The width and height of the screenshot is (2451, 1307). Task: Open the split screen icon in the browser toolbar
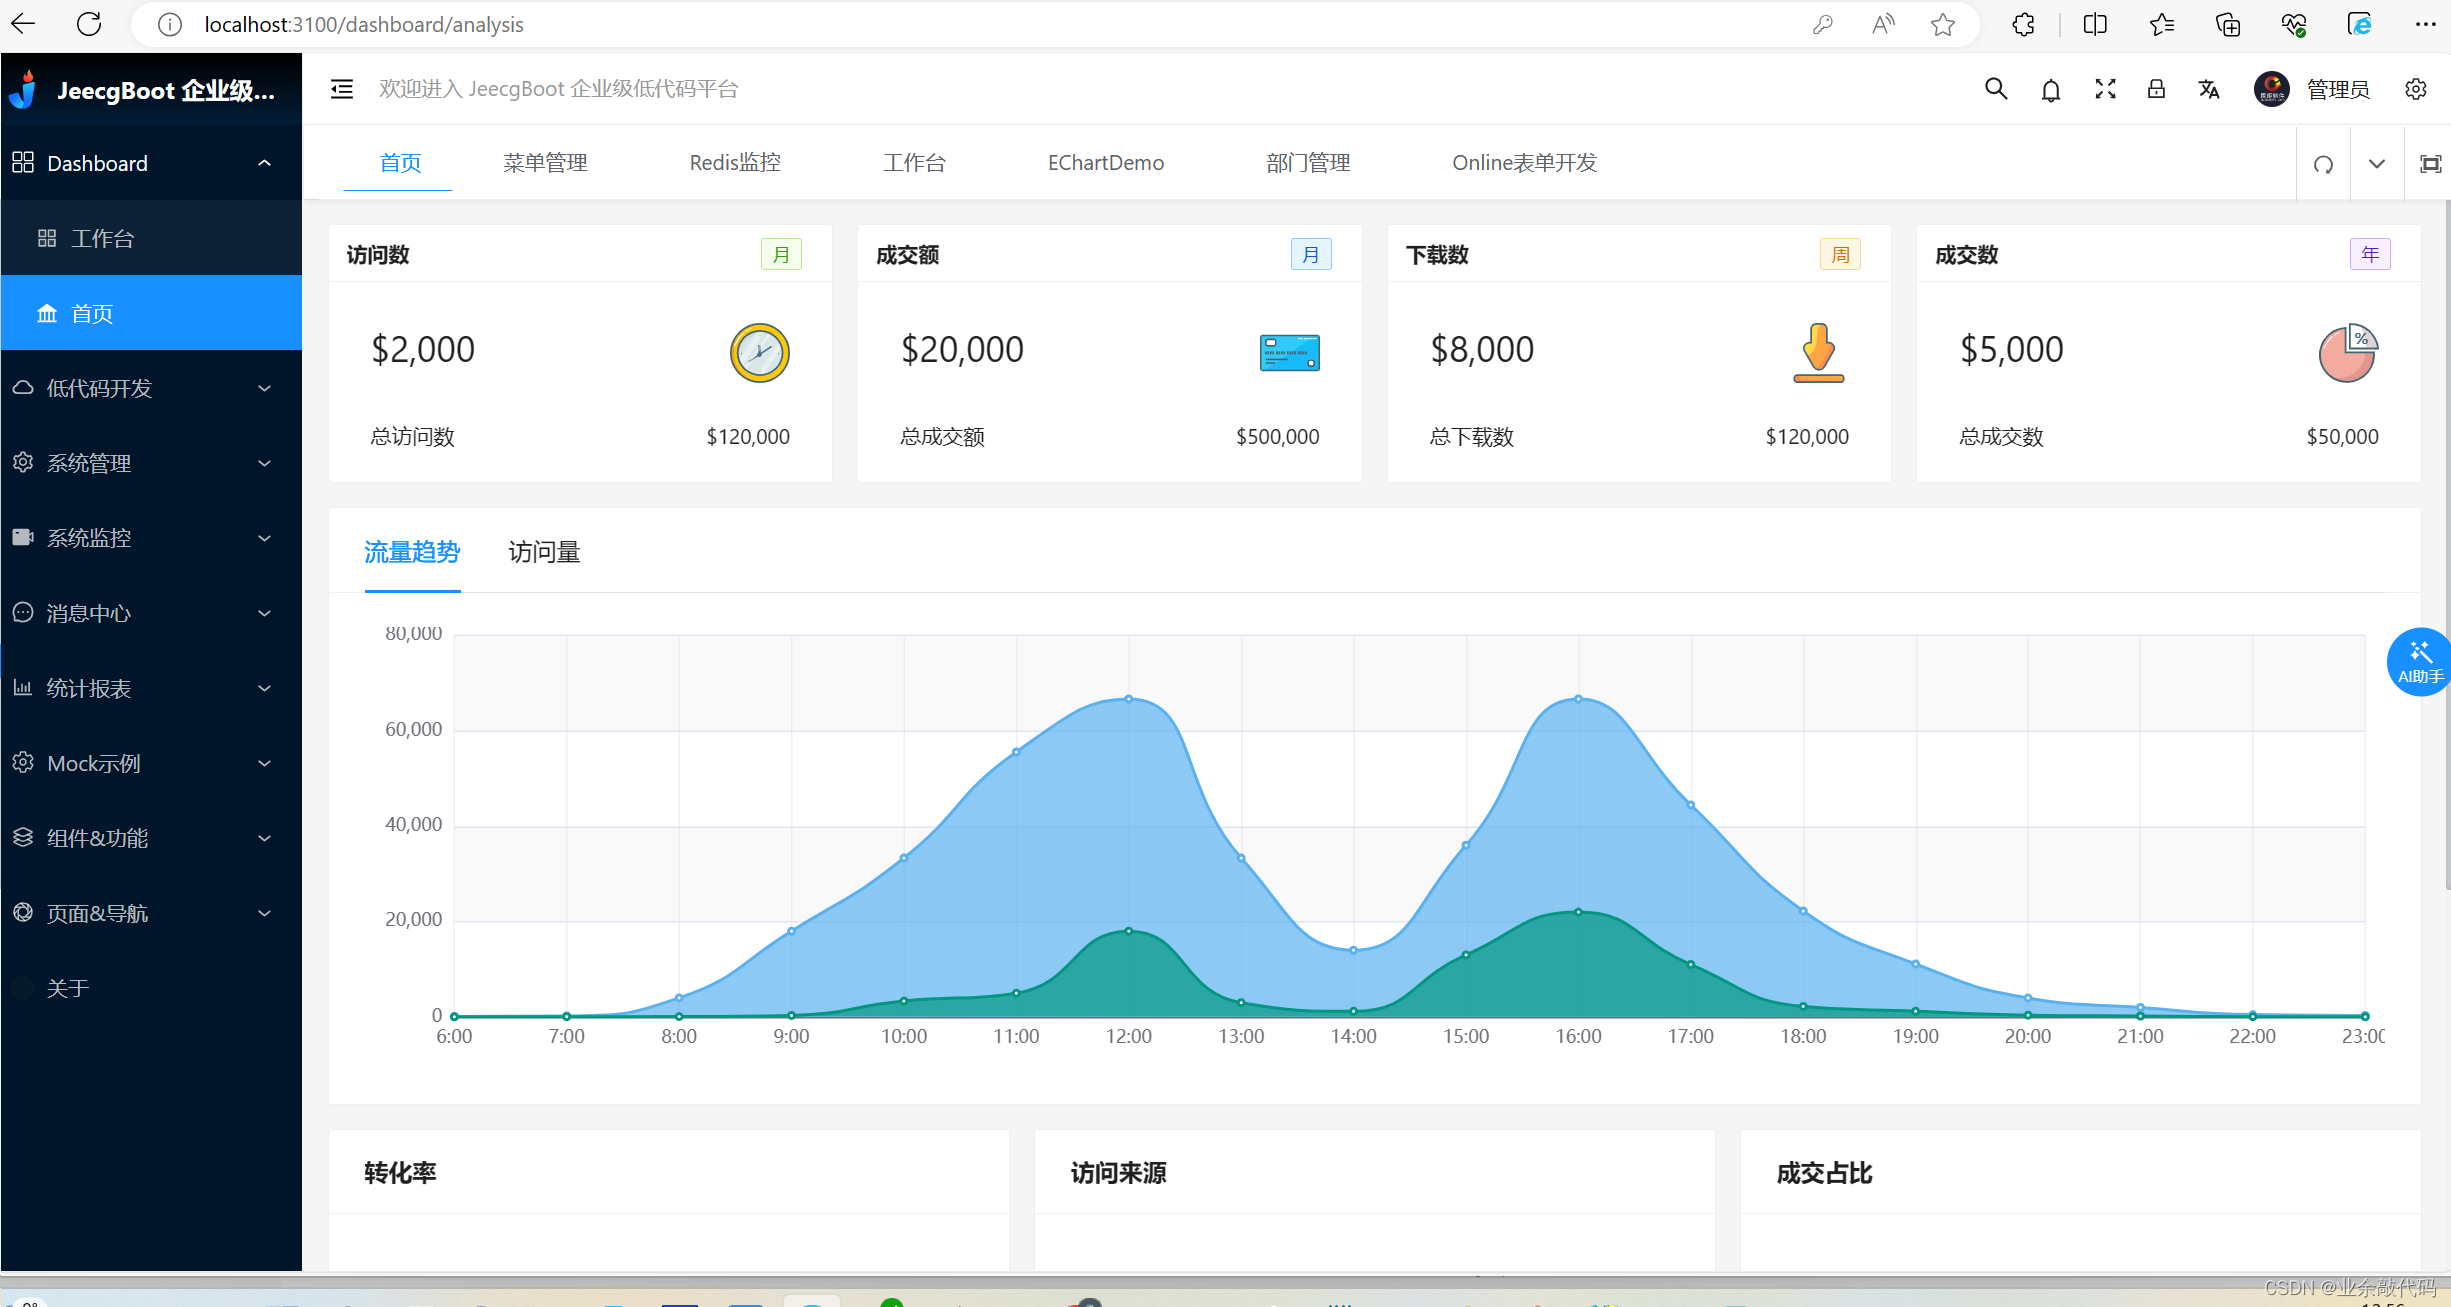[x=2095, y=24]
